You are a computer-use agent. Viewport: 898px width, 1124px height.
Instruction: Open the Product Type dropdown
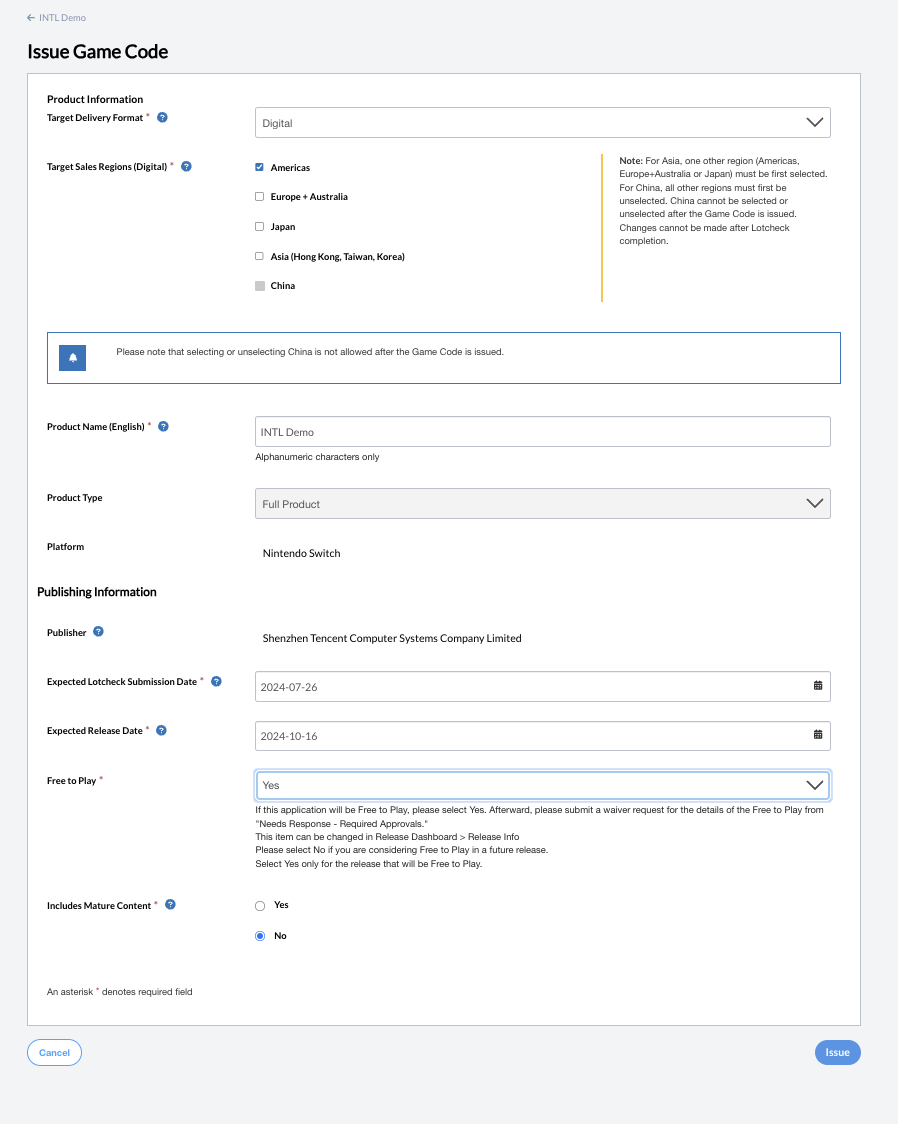[x=542, y=504]
